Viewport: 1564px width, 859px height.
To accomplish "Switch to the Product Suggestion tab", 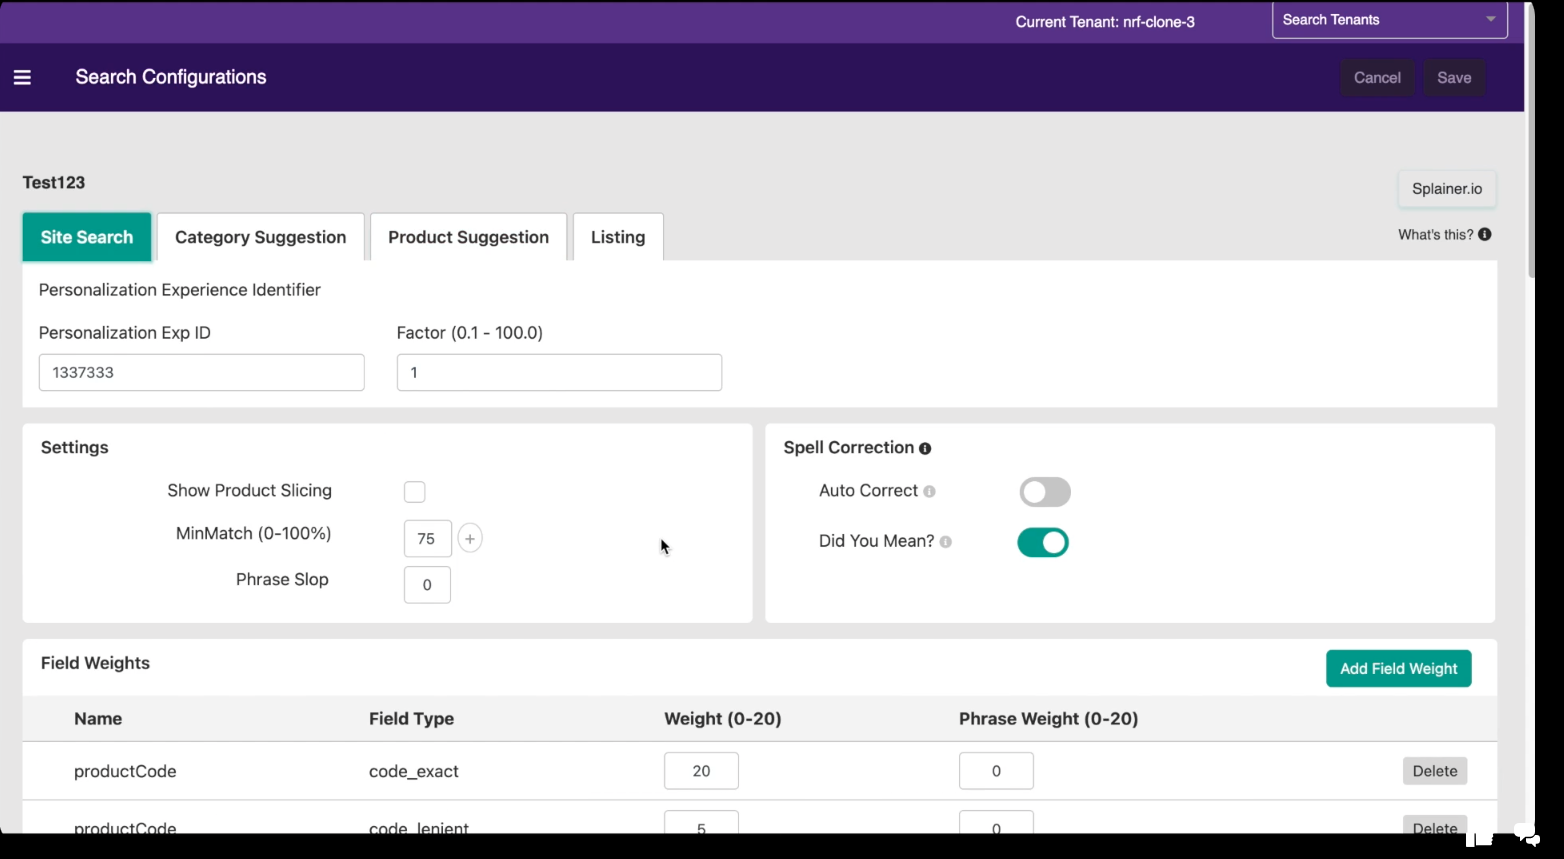I will tap(468, 237).
